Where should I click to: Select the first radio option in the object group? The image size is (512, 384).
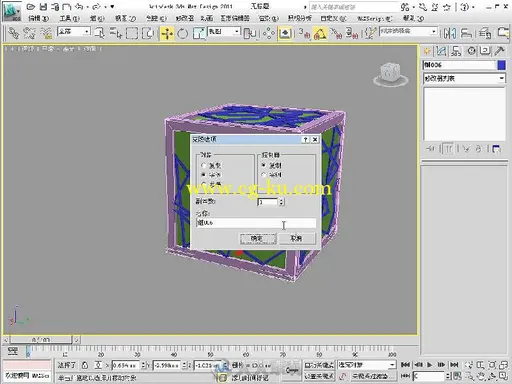click(204, 165)
